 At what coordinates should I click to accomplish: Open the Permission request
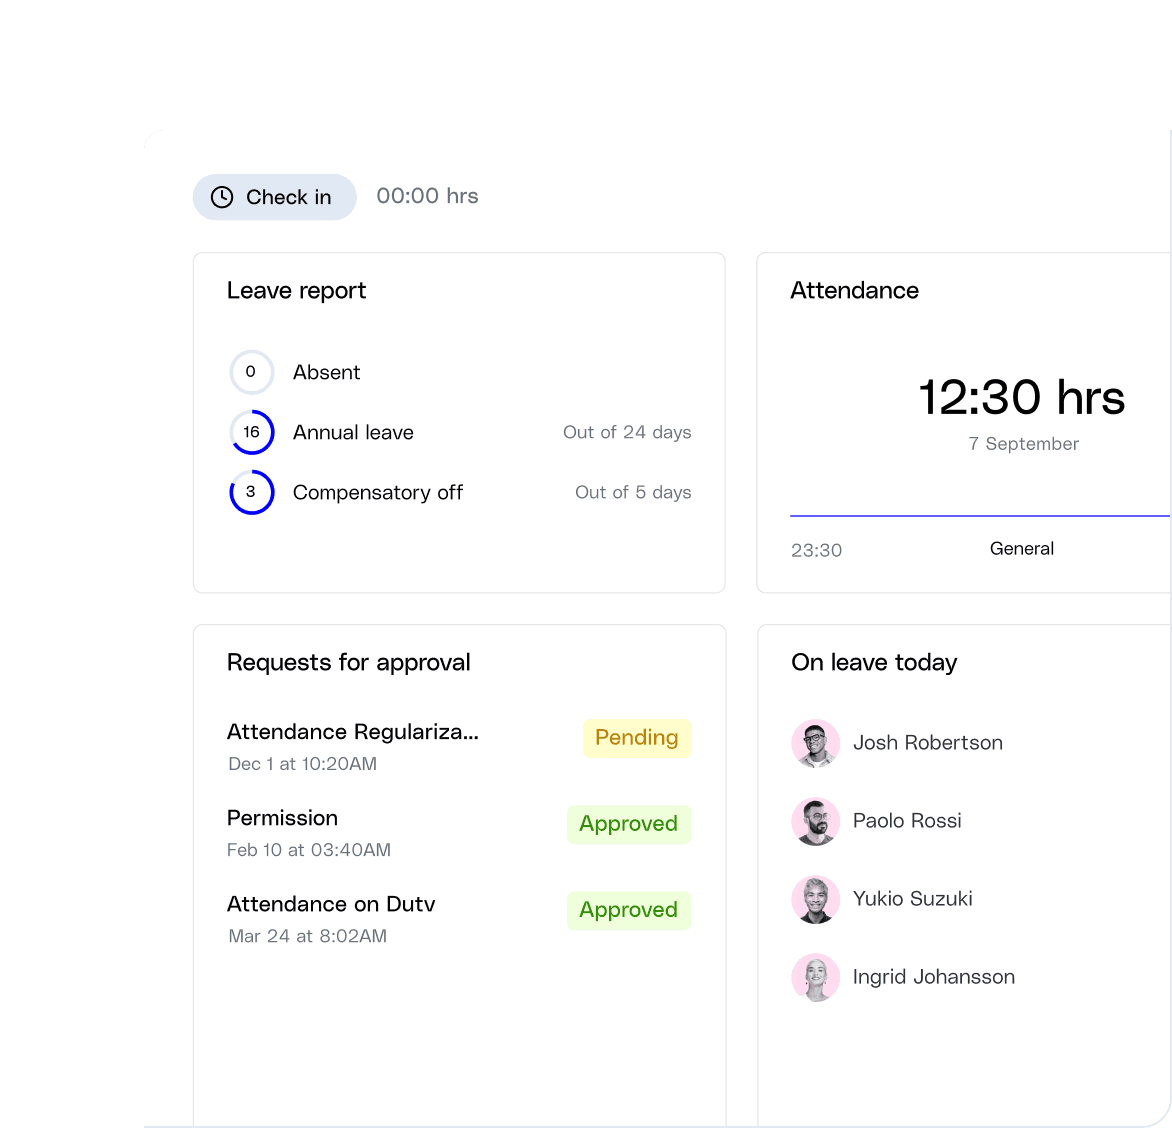pos(283,818)
